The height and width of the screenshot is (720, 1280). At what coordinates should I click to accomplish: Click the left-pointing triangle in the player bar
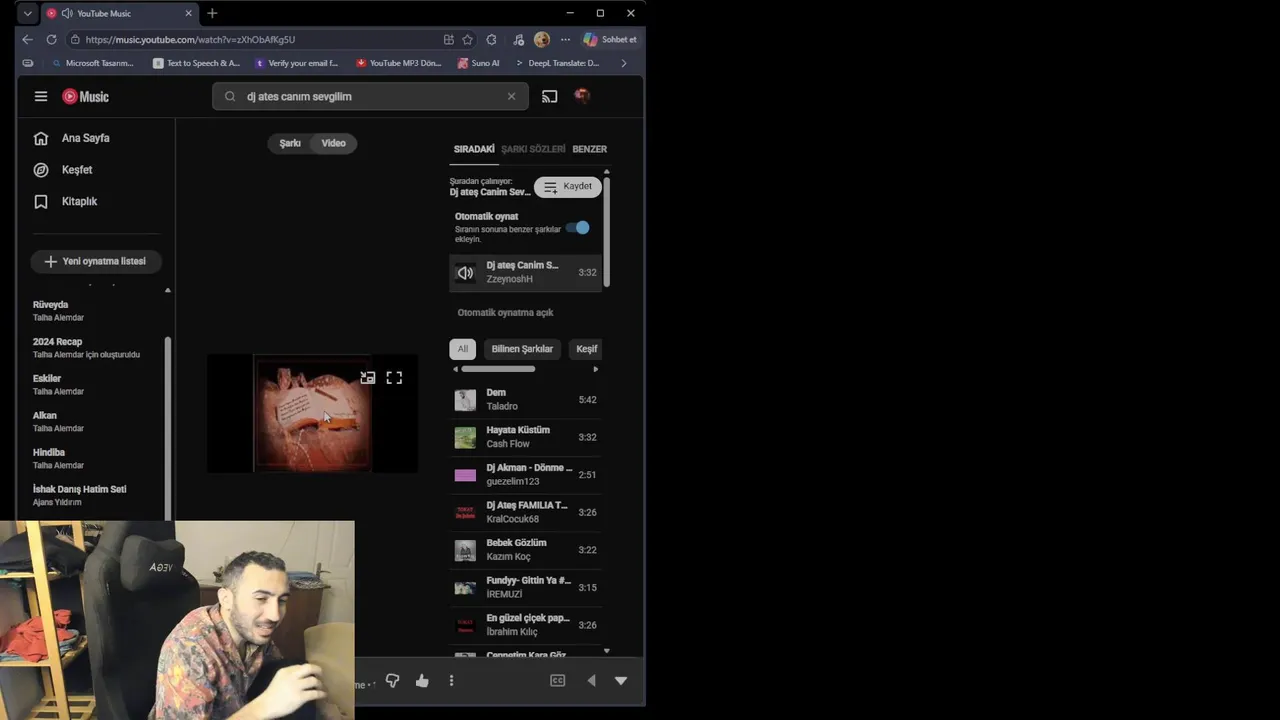click(x=591, y=680)
